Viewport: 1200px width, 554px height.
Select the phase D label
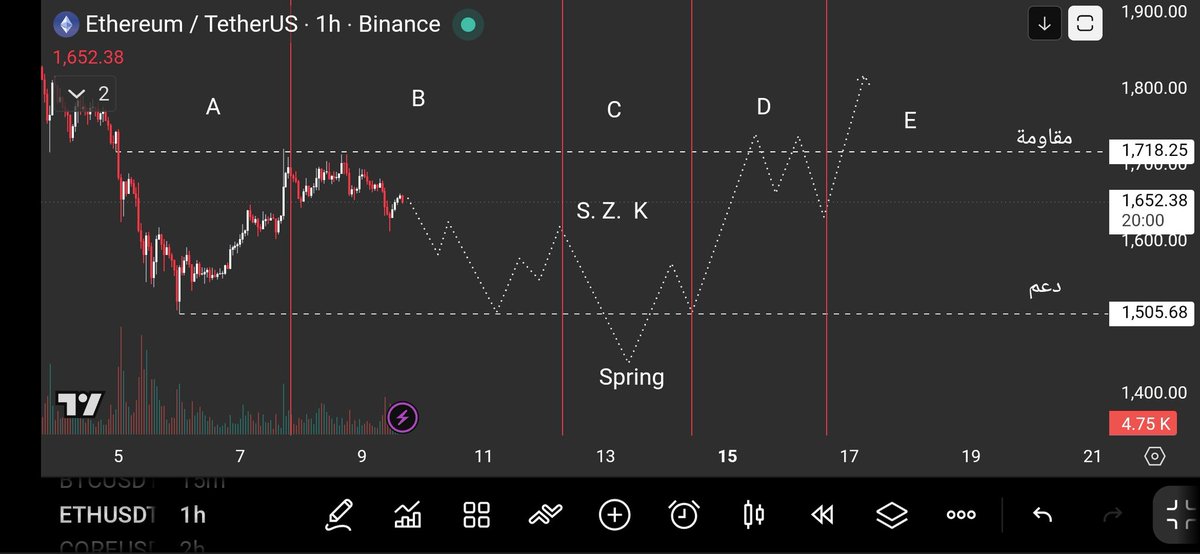tap(763, 106)
